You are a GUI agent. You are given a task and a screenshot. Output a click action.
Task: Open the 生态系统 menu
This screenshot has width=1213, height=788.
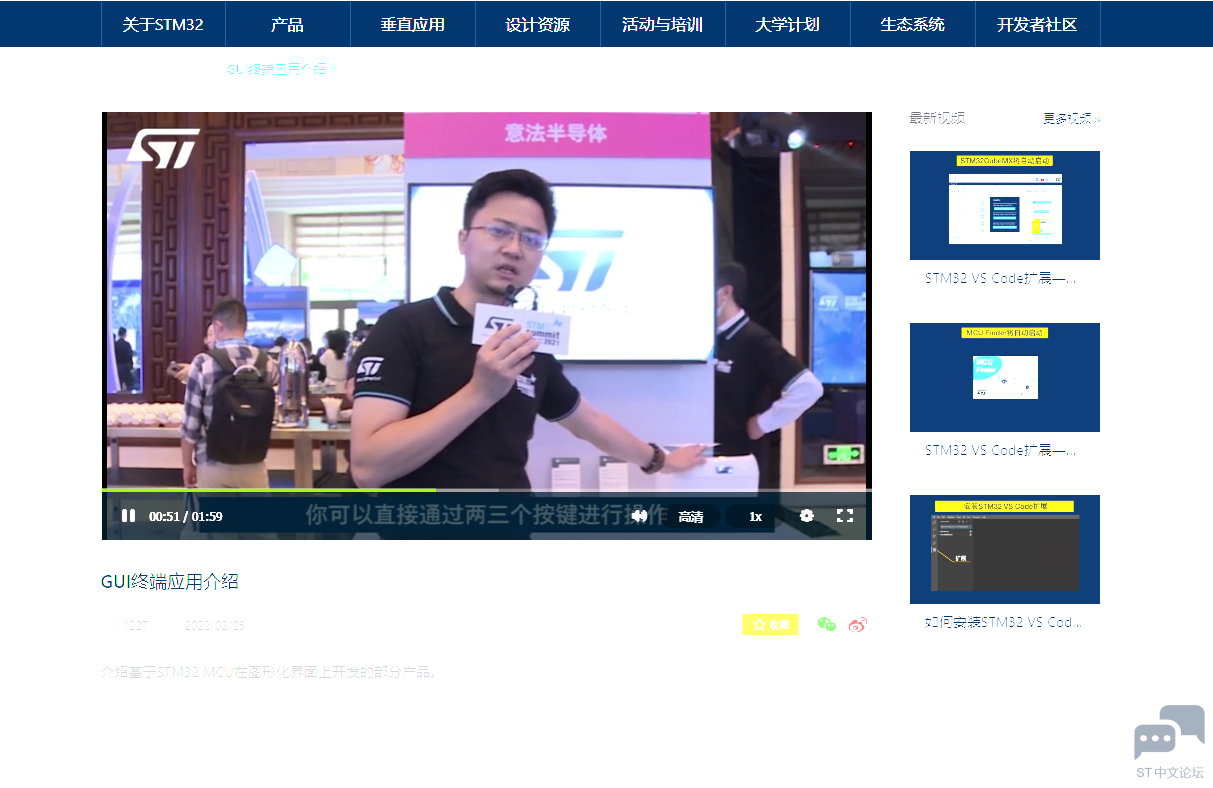point(913,24)
